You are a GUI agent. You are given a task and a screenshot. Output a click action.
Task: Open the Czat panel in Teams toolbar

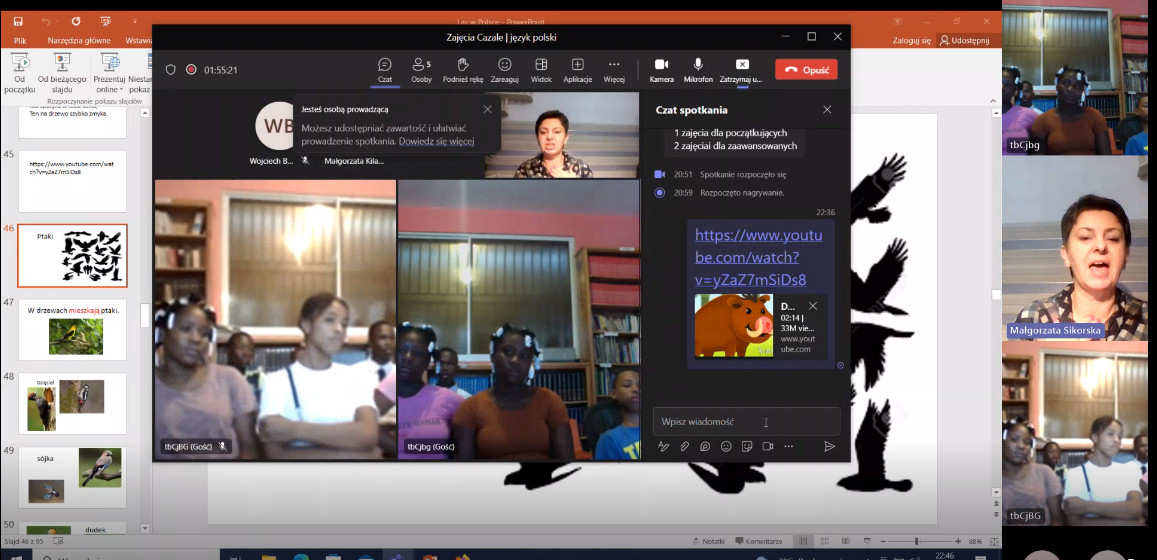384,69
